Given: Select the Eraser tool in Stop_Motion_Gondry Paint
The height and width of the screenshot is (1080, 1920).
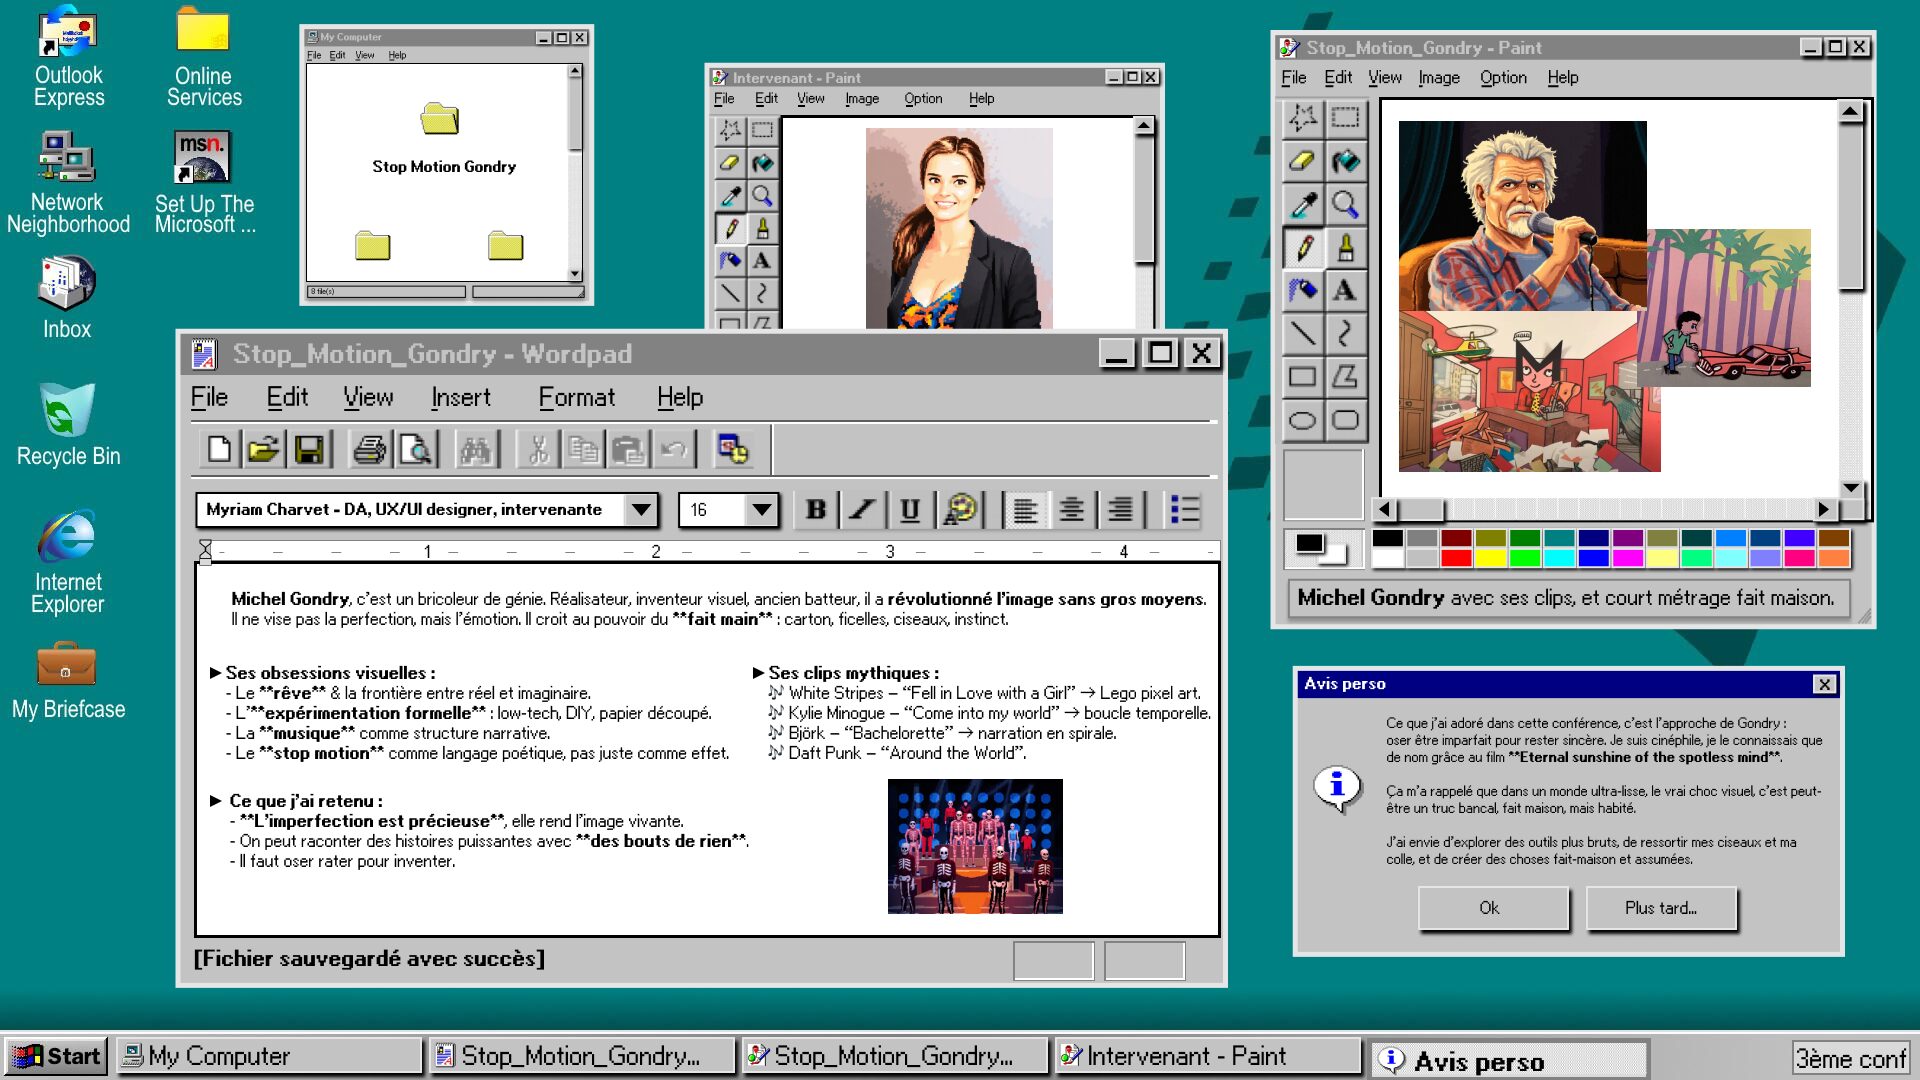Looking at the screenshot, I should click(1302, 160).
